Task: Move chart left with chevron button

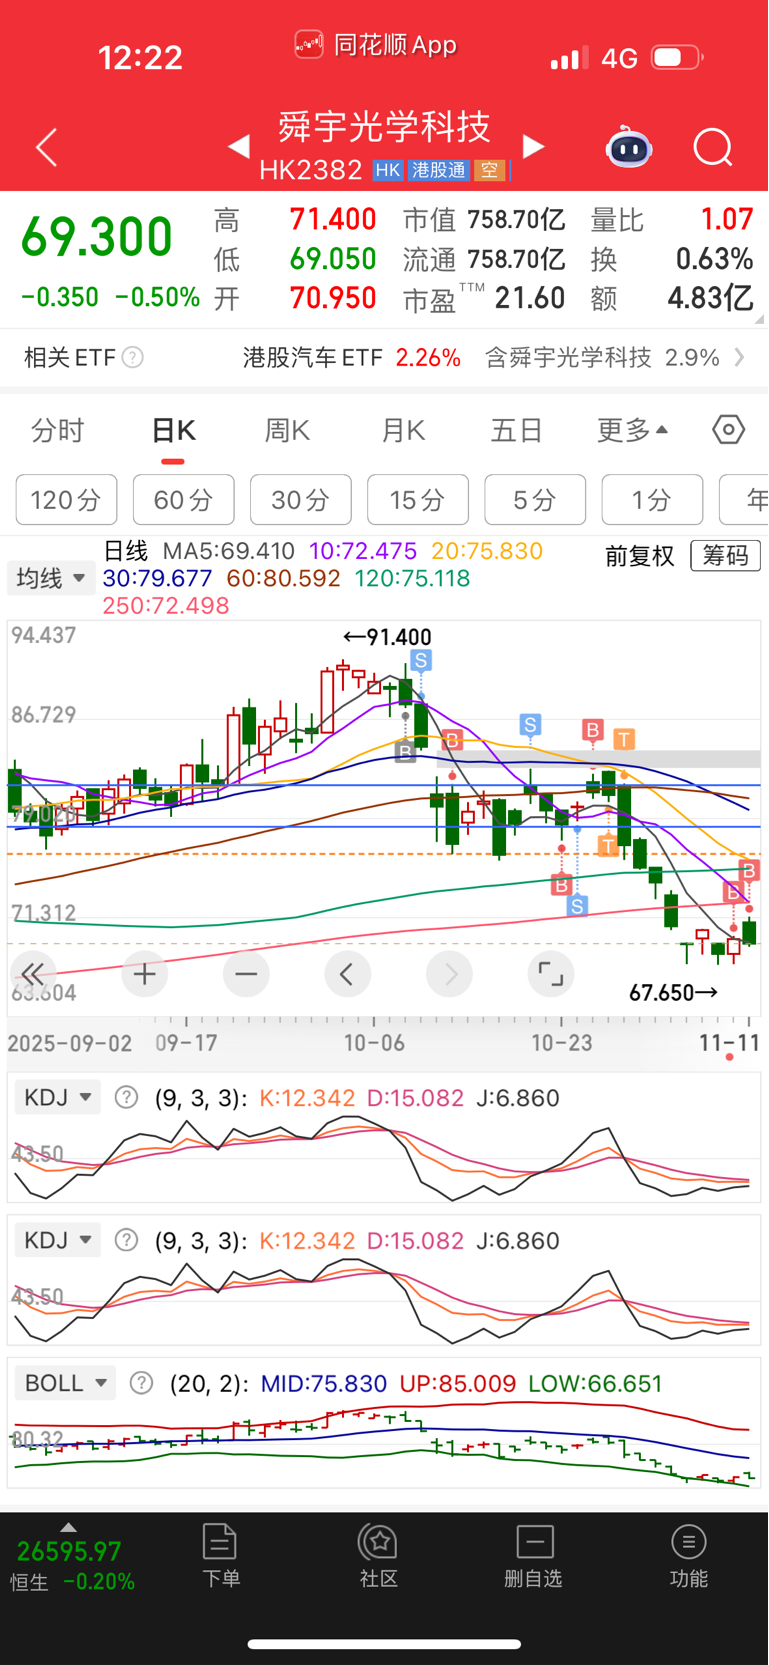Action: pyautogui.click(x=347, y=974)
